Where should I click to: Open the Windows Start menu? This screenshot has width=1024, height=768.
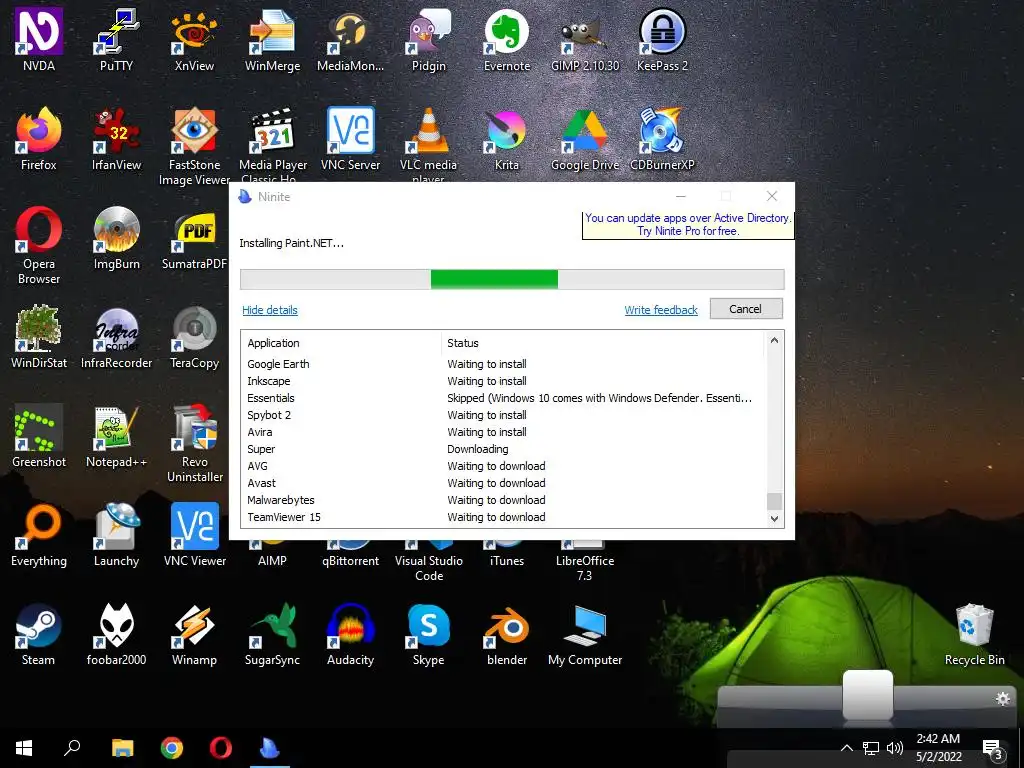(x=24, y=748)
